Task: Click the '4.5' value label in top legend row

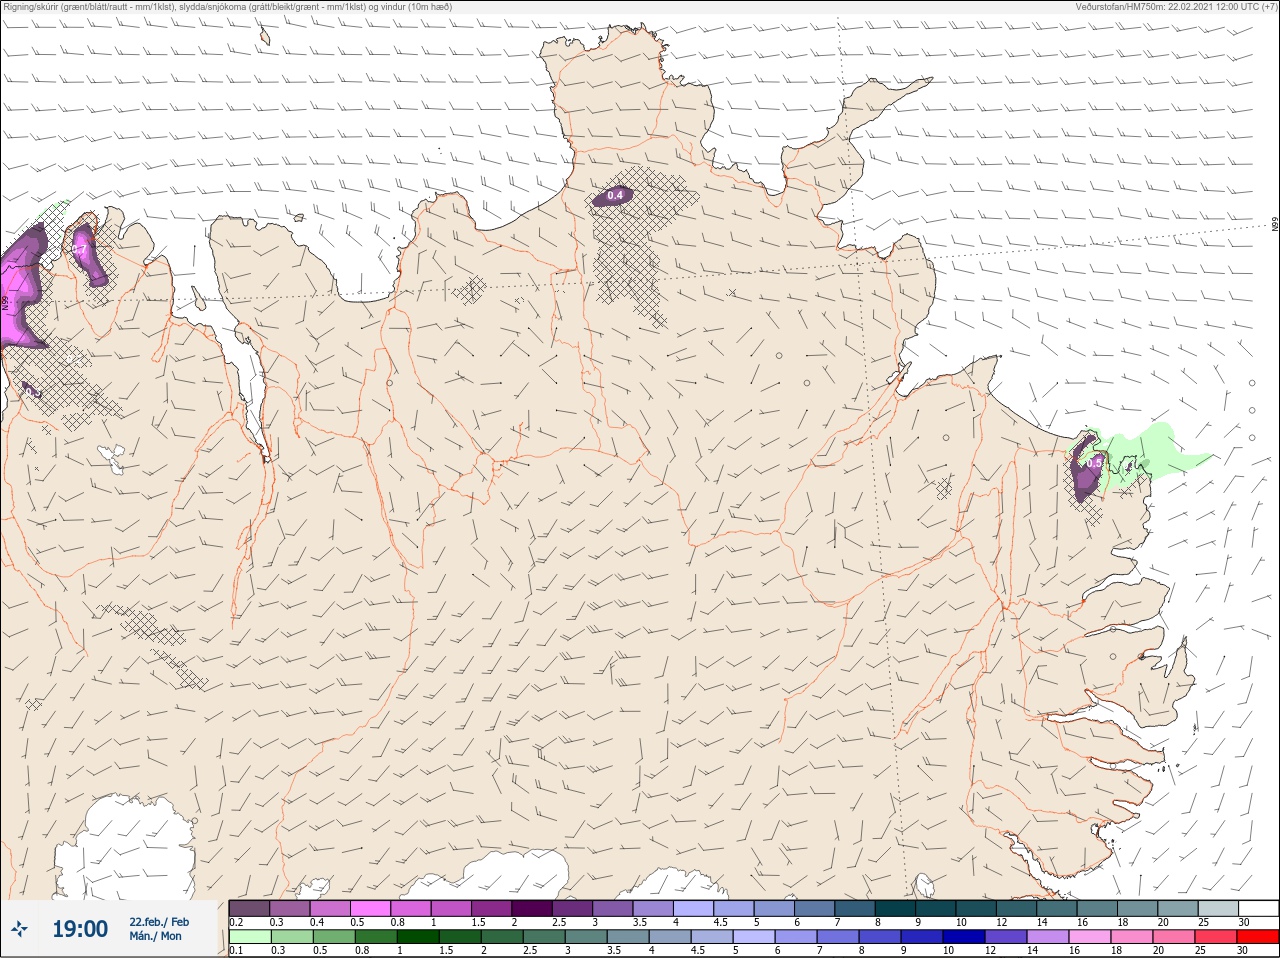Action: tap(720, 922)
